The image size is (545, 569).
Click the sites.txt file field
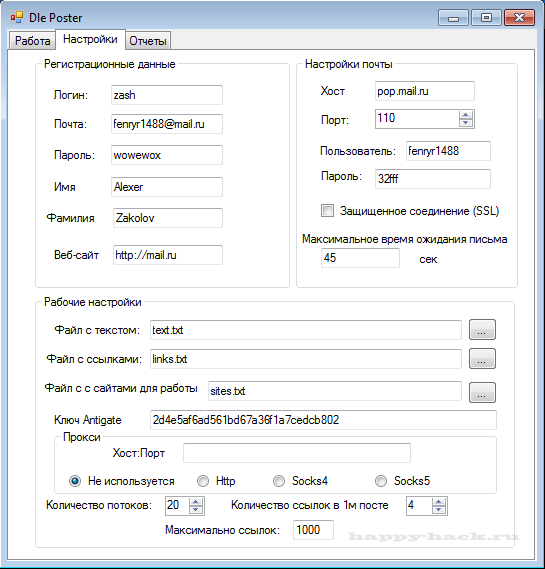coord(335,391)
